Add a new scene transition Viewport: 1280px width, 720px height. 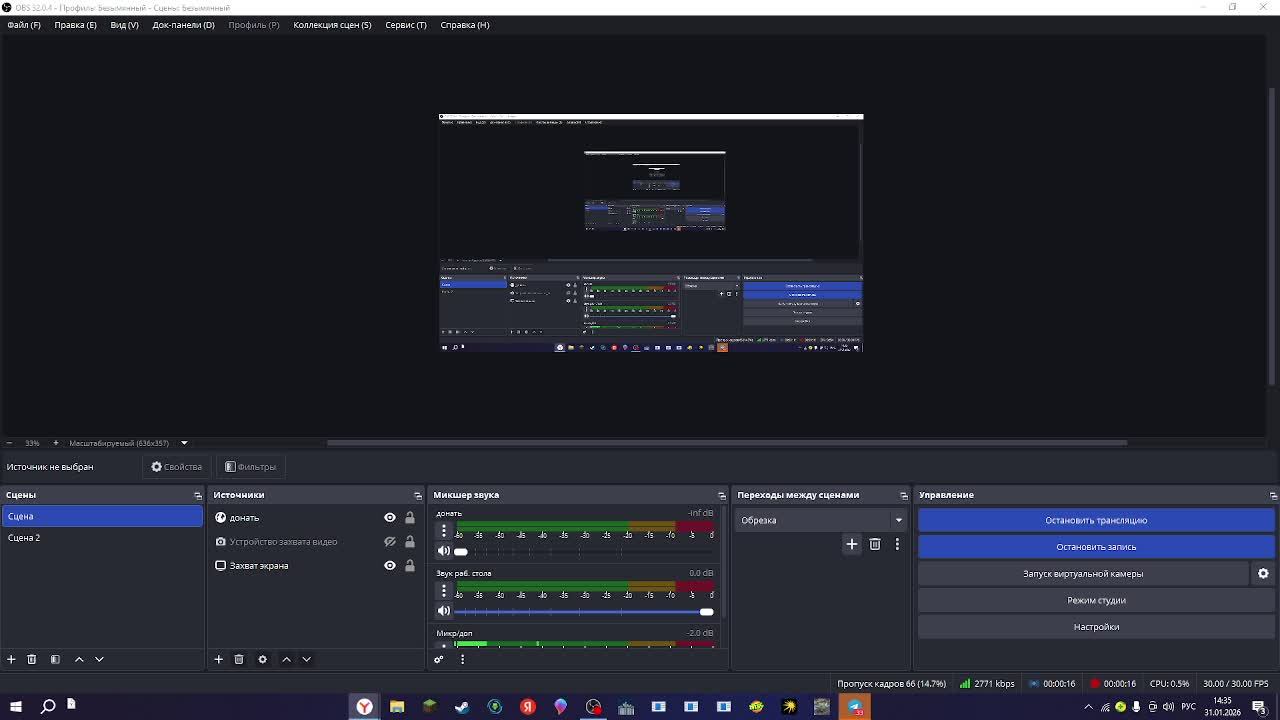click(852, 544)
